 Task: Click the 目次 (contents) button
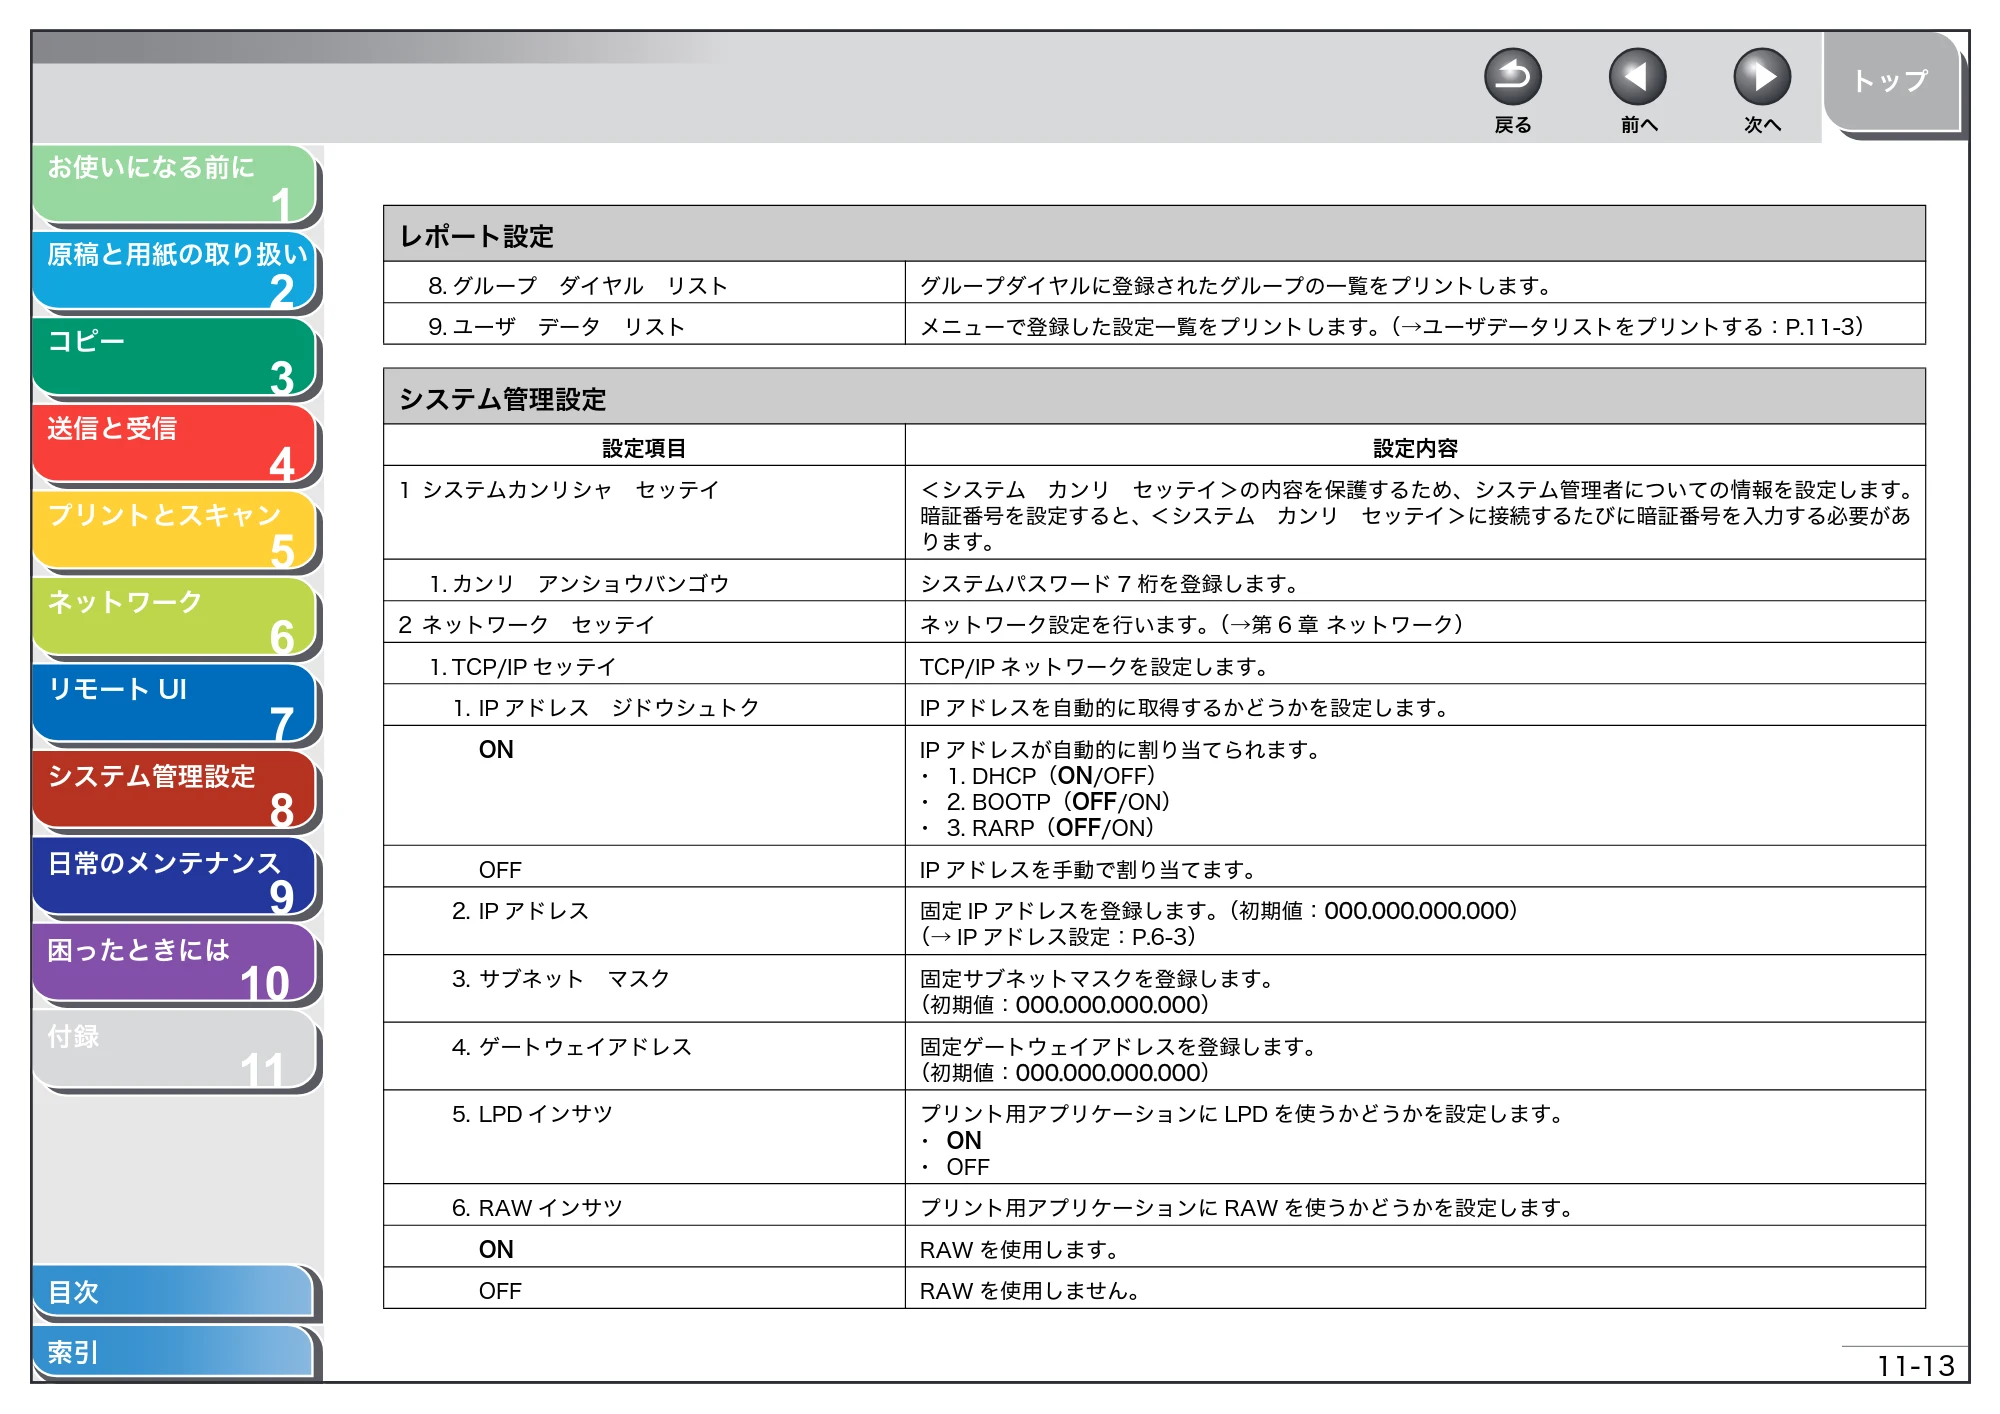tap(173, 1293)
